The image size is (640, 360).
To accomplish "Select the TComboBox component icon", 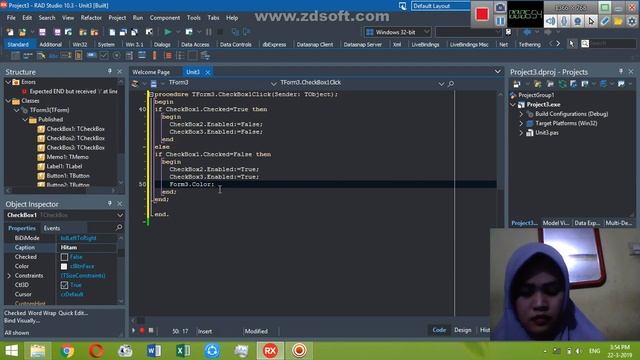I will (142, 56).
